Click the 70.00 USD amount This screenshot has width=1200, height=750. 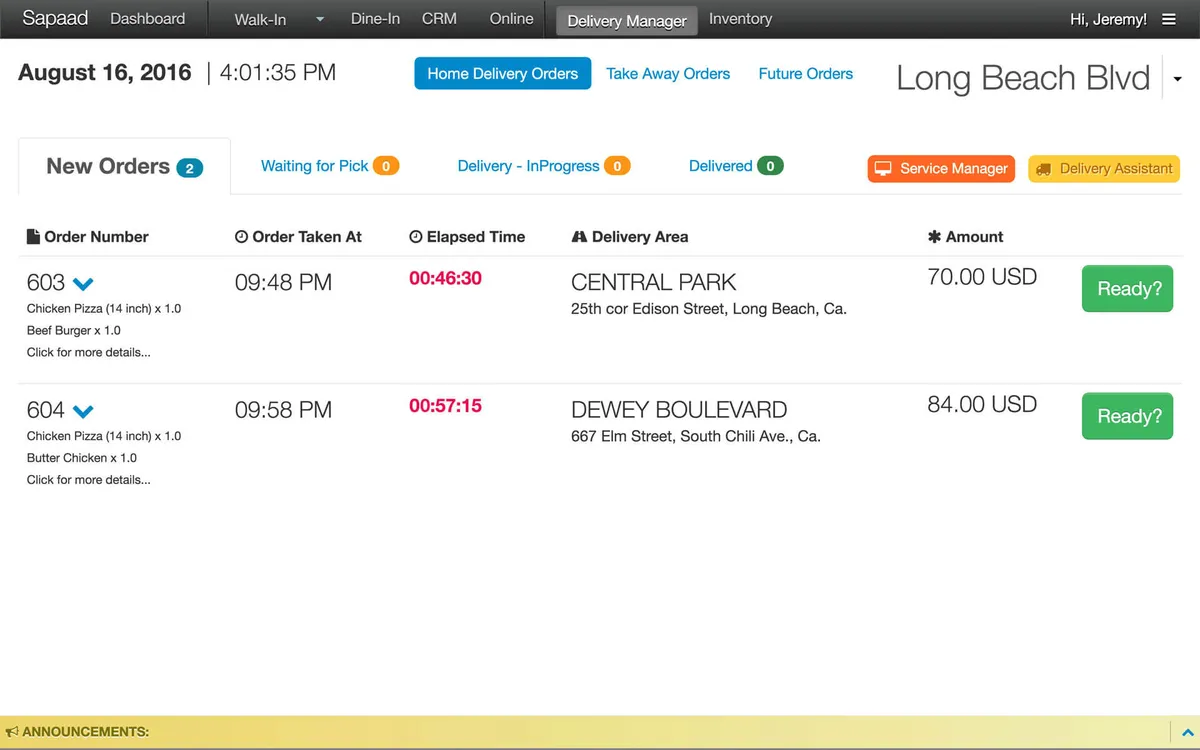coord(982,277)
